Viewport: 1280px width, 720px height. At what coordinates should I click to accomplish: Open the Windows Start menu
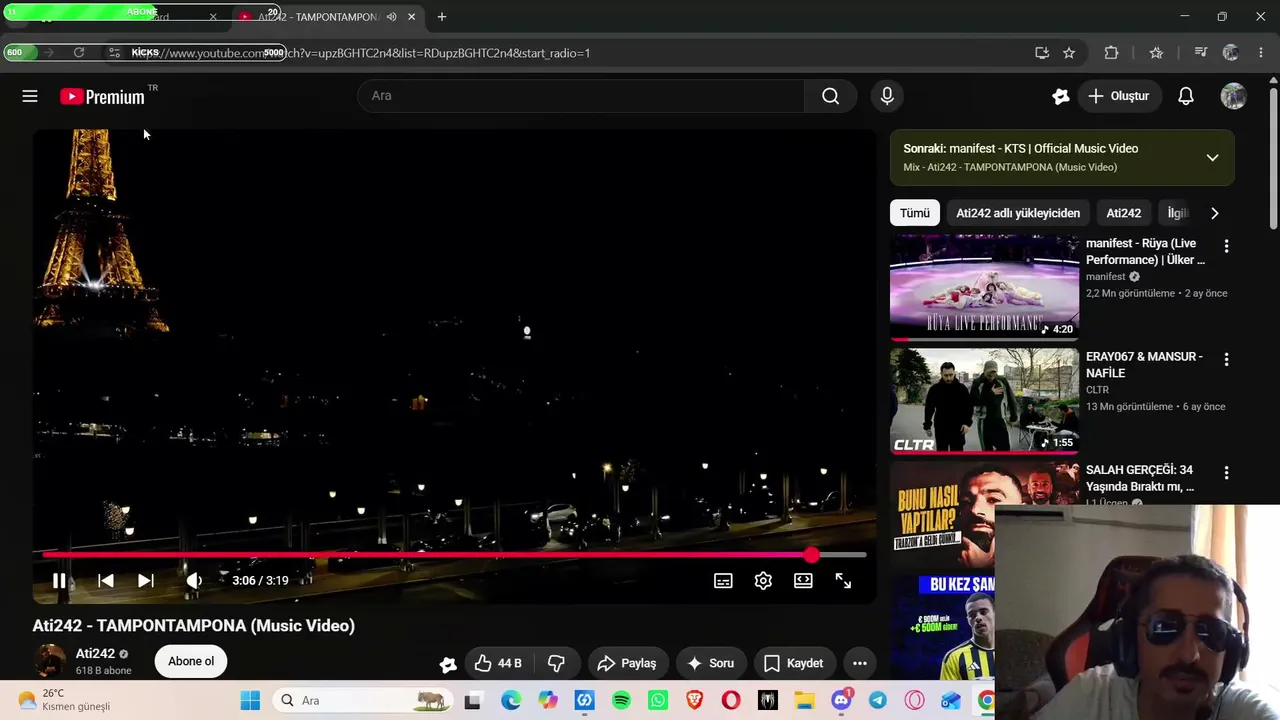coord(250,700)
